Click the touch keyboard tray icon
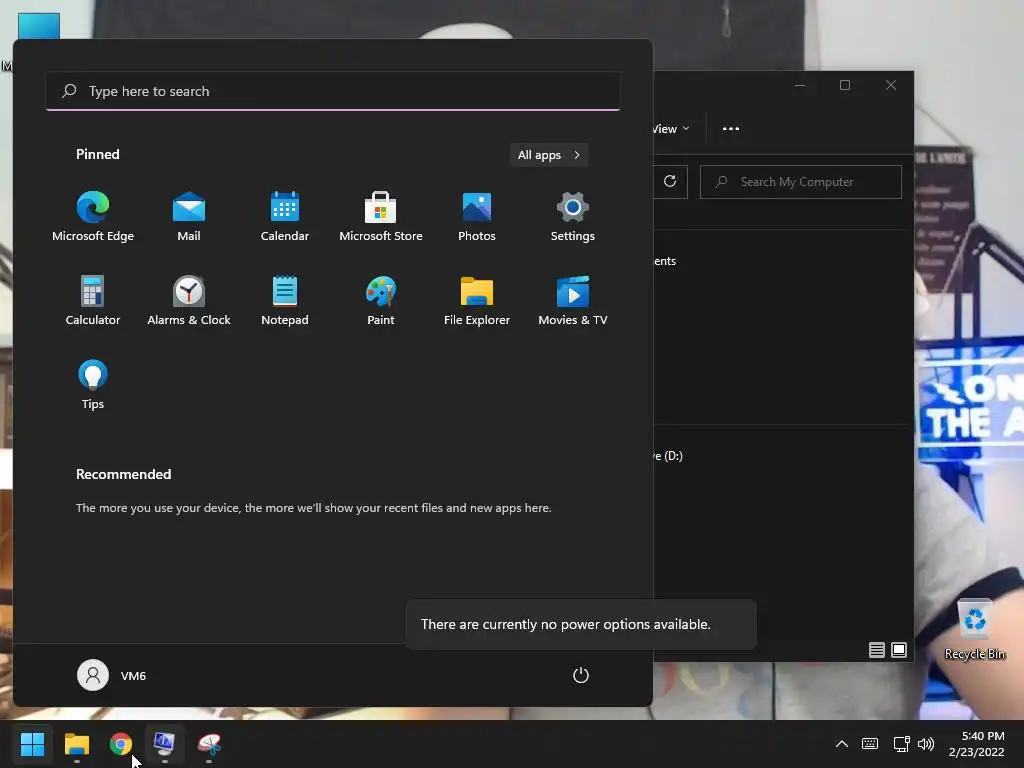 tap(870, 744)
